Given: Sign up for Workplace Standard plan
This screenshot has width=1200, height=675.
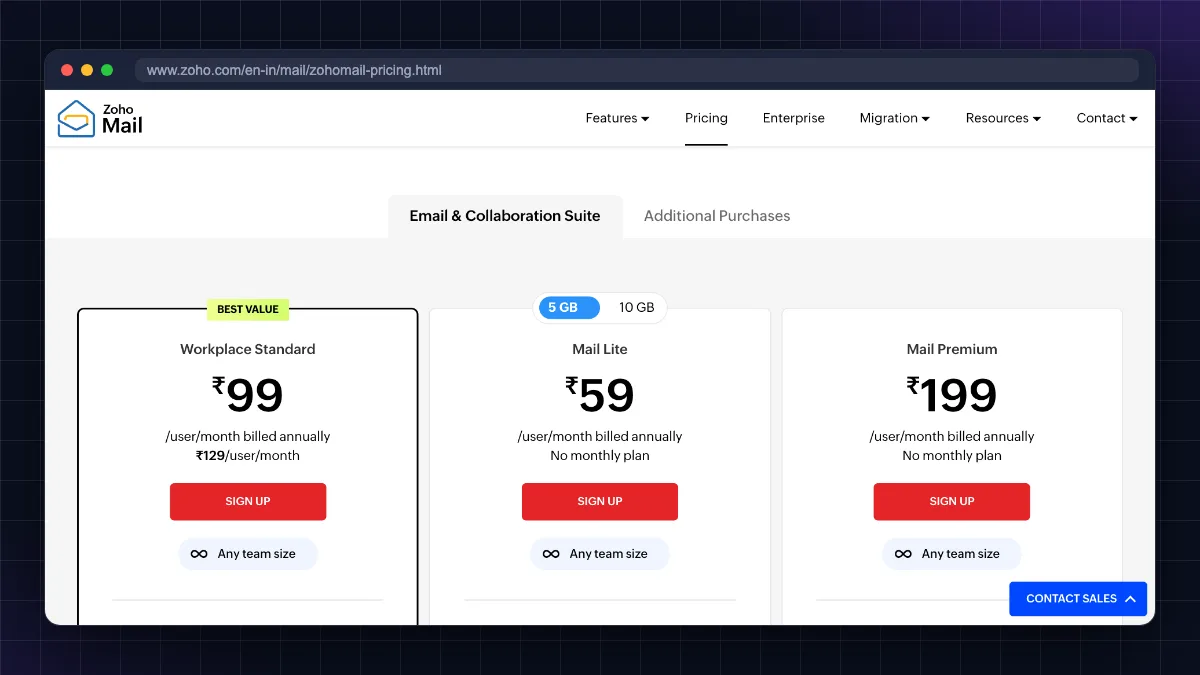Looking at the screenshot, I should click(248, 501).
